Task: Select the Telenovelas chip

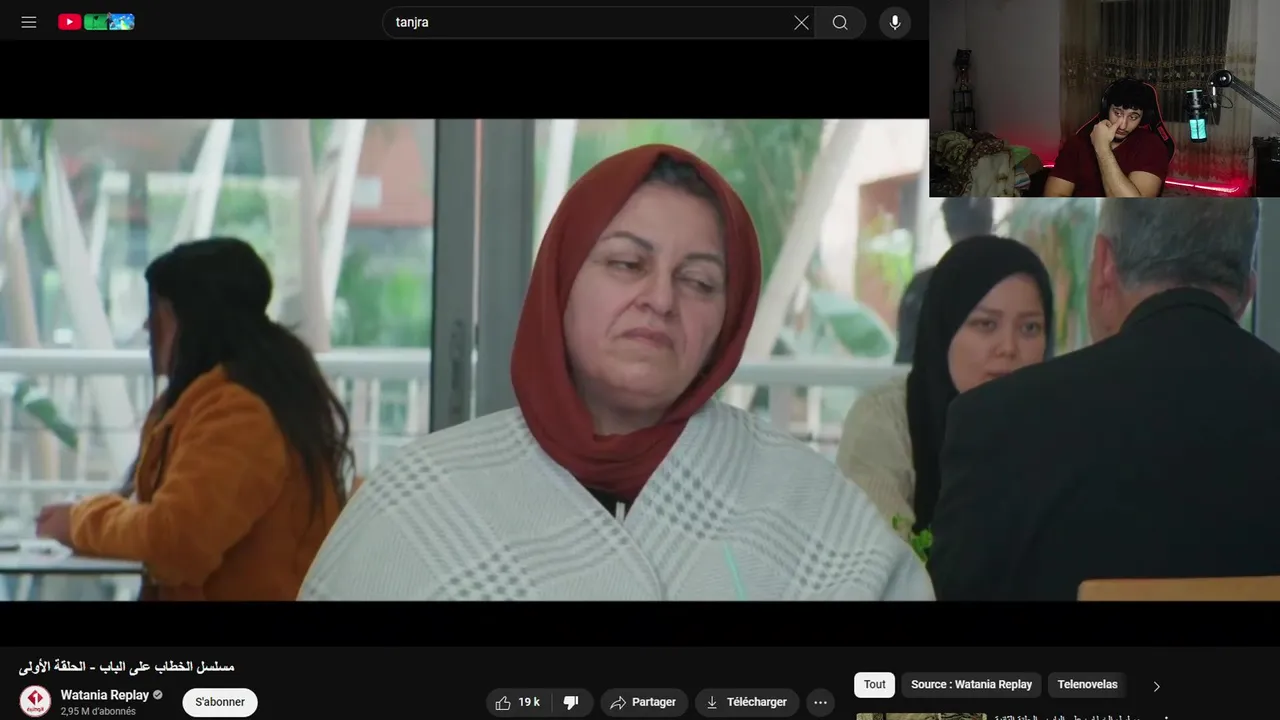Action: [1088, 685]
